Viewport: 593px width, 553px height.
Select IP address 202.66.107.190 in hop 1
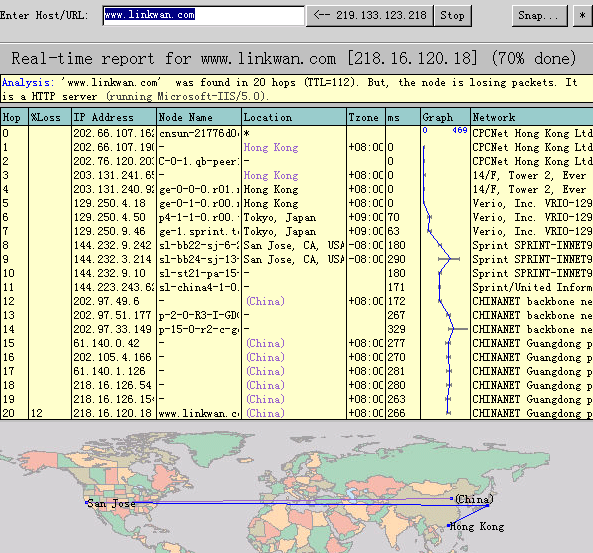pos(114,147)
